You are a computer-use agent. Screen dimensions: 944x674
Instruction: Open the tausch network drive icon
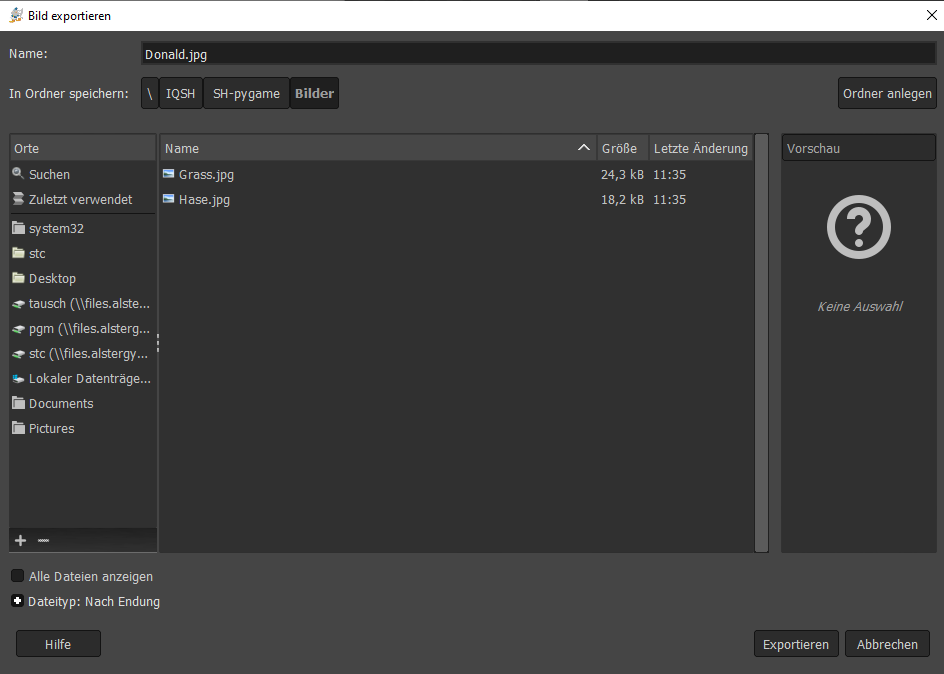(18, 303)
